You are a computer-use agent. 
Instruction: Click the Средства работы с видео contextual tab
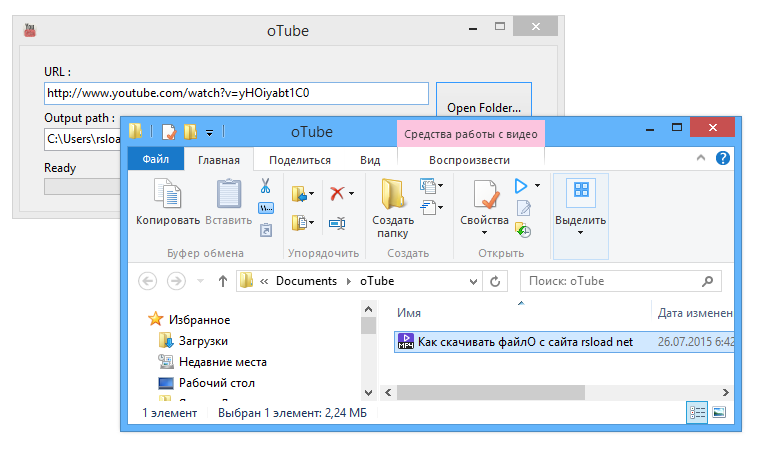coord(471,134)
